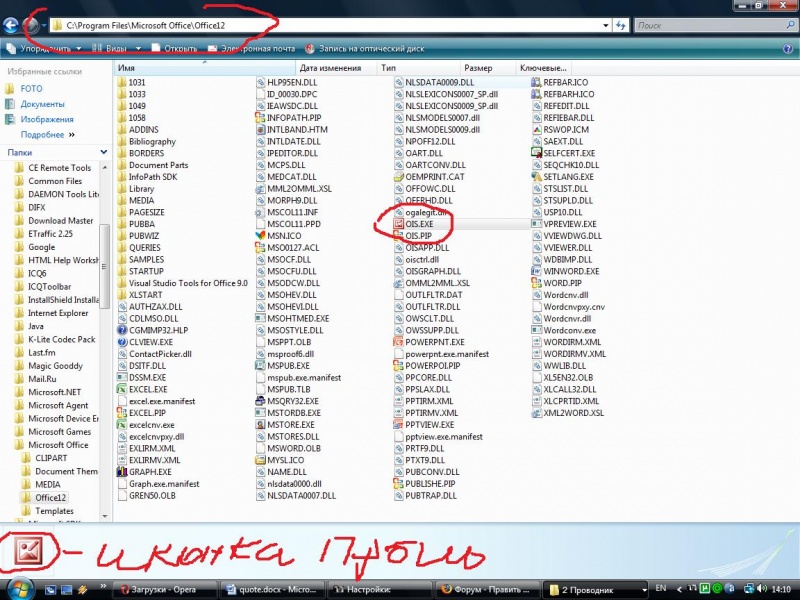Viewport: 800px width, 600px height.
Task: Select the MSPUB.EXE file icon
Action: [259, 366]
